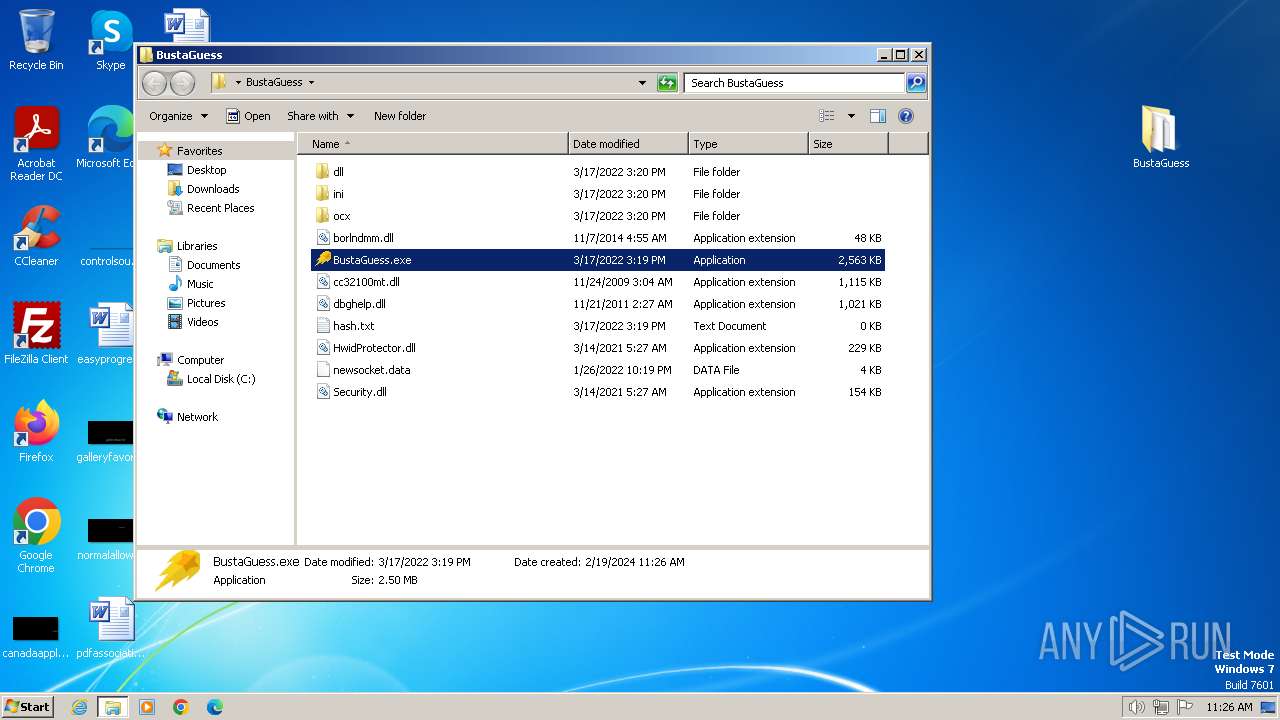
Task: Select Local Disk (C:) in navigation pane
Action: click(220, 379)
